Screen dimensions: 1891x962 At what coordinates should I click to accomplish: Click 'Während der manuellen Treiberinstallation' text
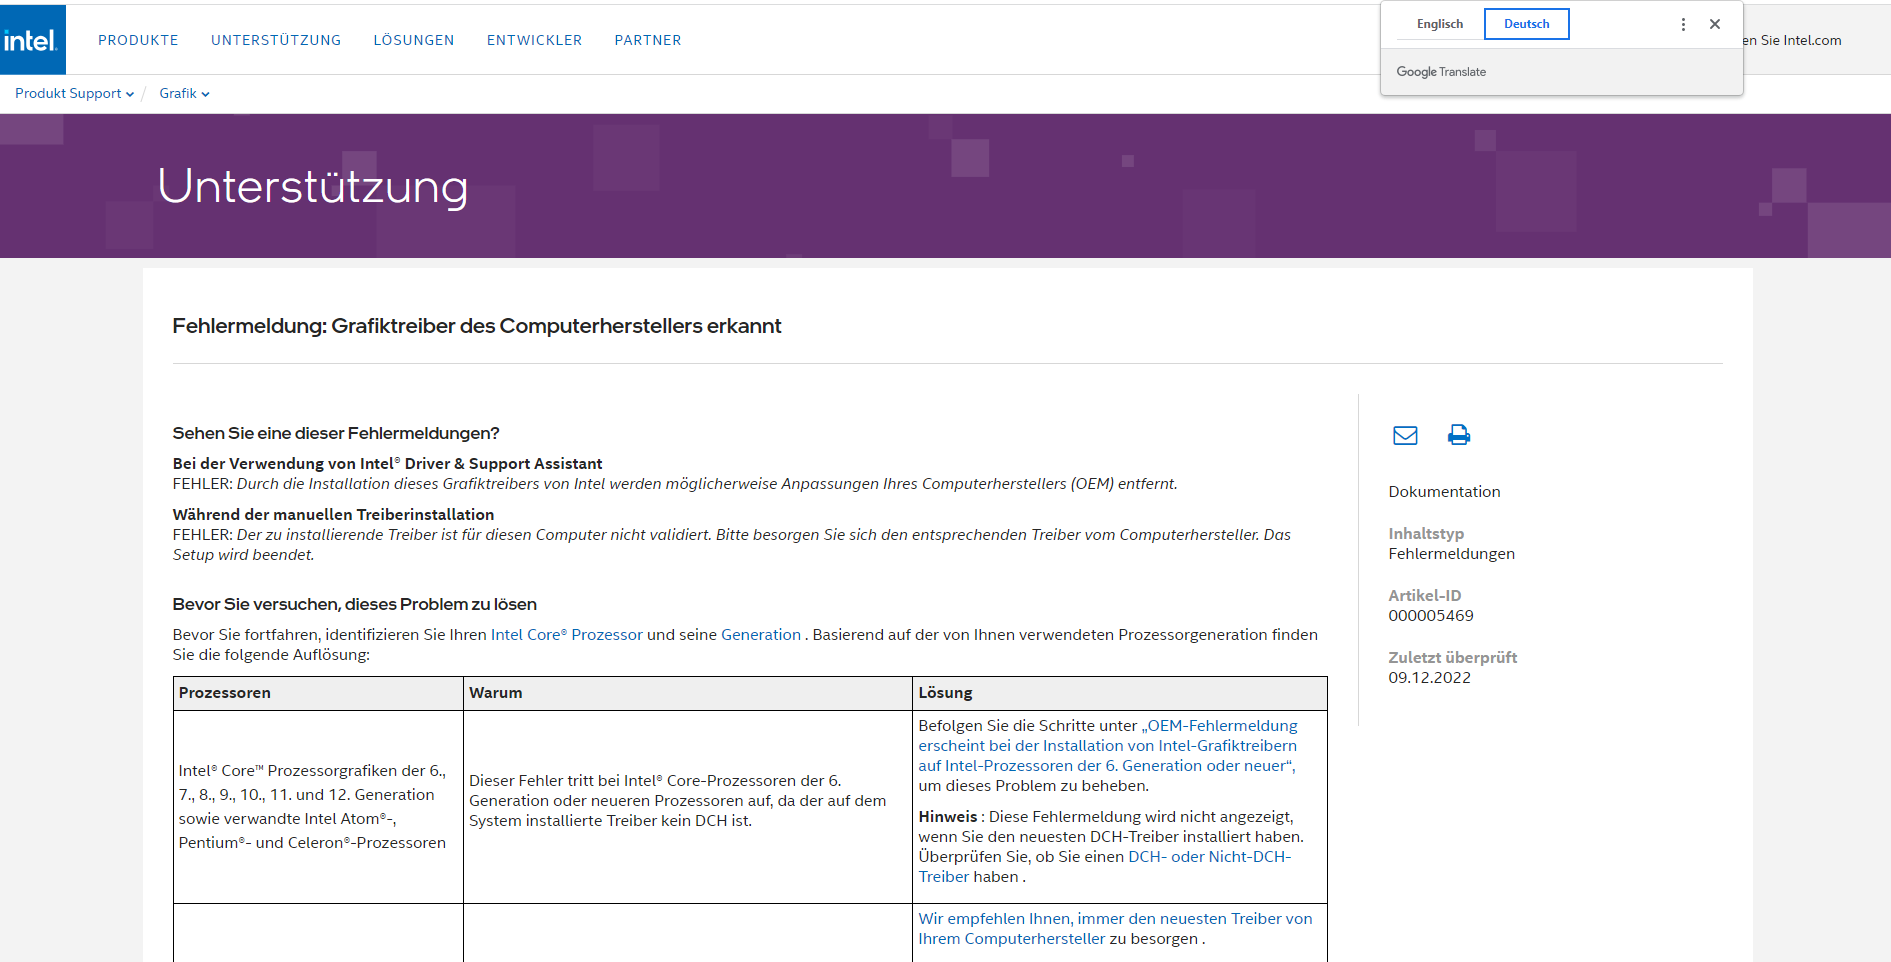pos(333,515)
